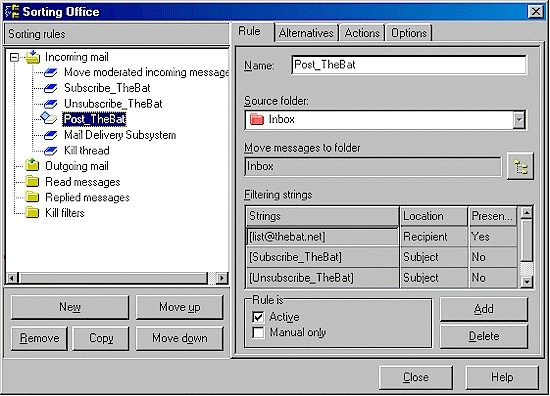The image size is (550, 396).
Task: Click the Presen... column header
Action: click(x=493, y=216)
